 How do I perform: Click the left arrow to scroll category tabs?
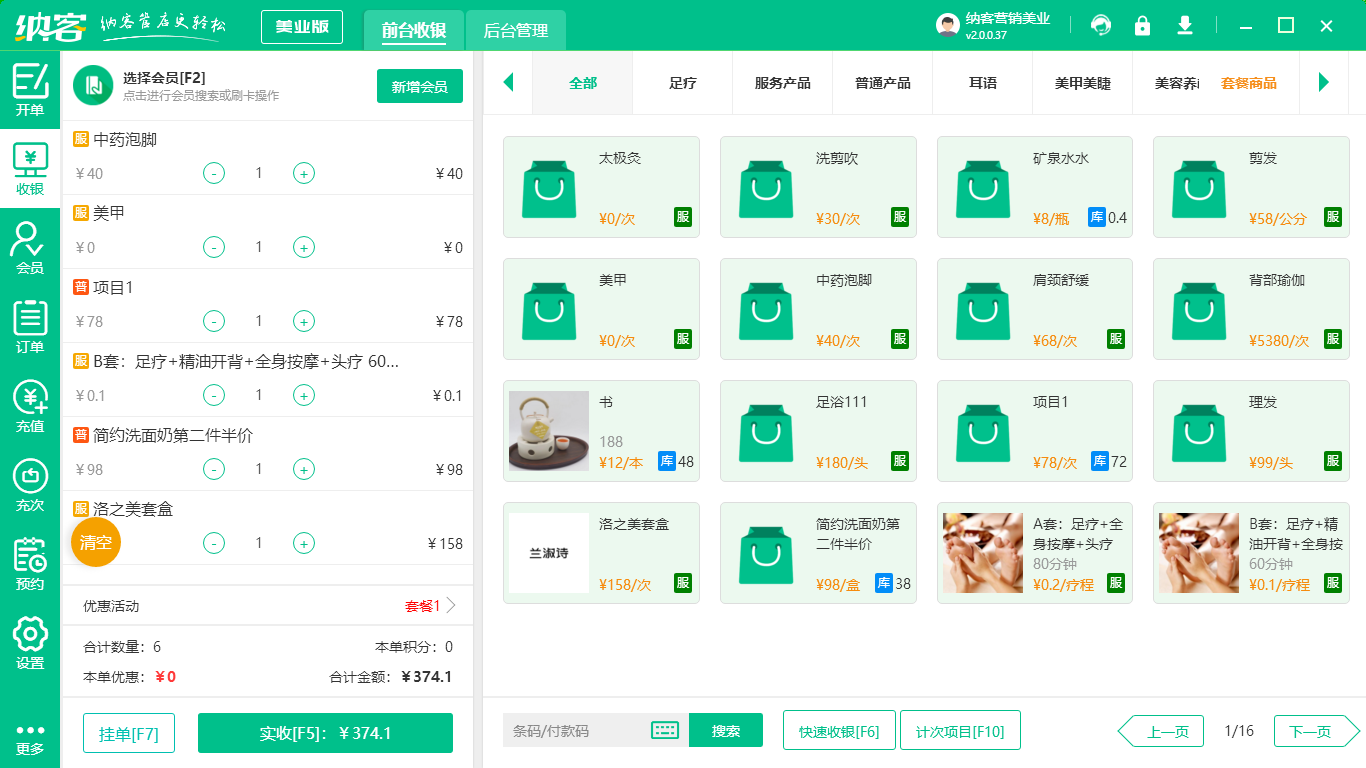pyautogui.click(x=508, y=84)
